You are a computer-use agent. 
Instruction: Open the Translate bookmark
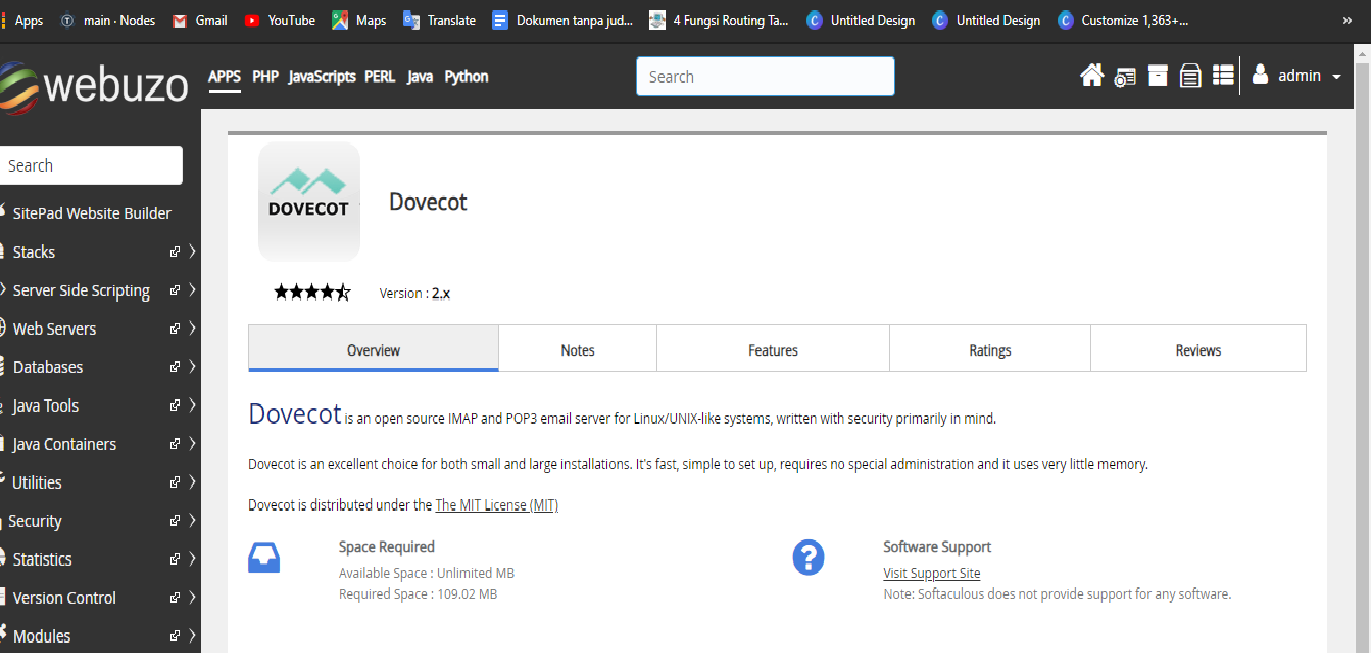(439, 20)
